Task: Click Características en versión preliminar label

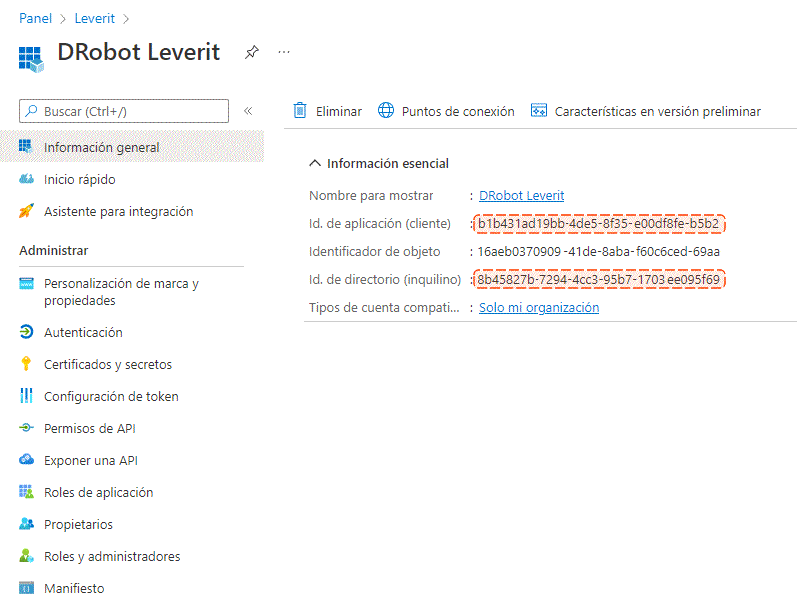Action: click(x=658, y=111)
